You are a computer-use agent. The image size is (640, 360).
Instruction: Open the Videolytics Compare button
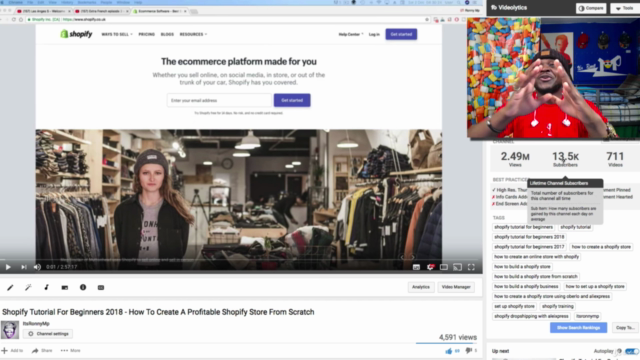(591, 8)
